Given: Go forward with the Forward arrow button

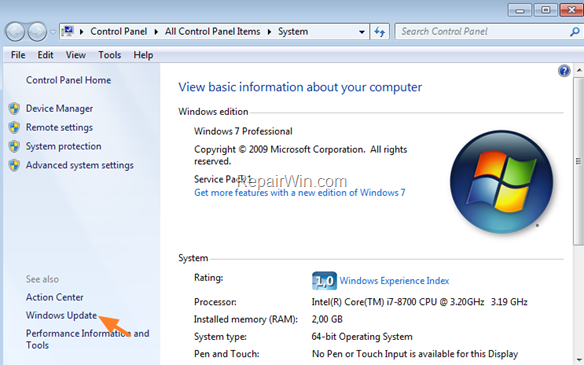Looking at the screenshot, I should tap(37, 32).
